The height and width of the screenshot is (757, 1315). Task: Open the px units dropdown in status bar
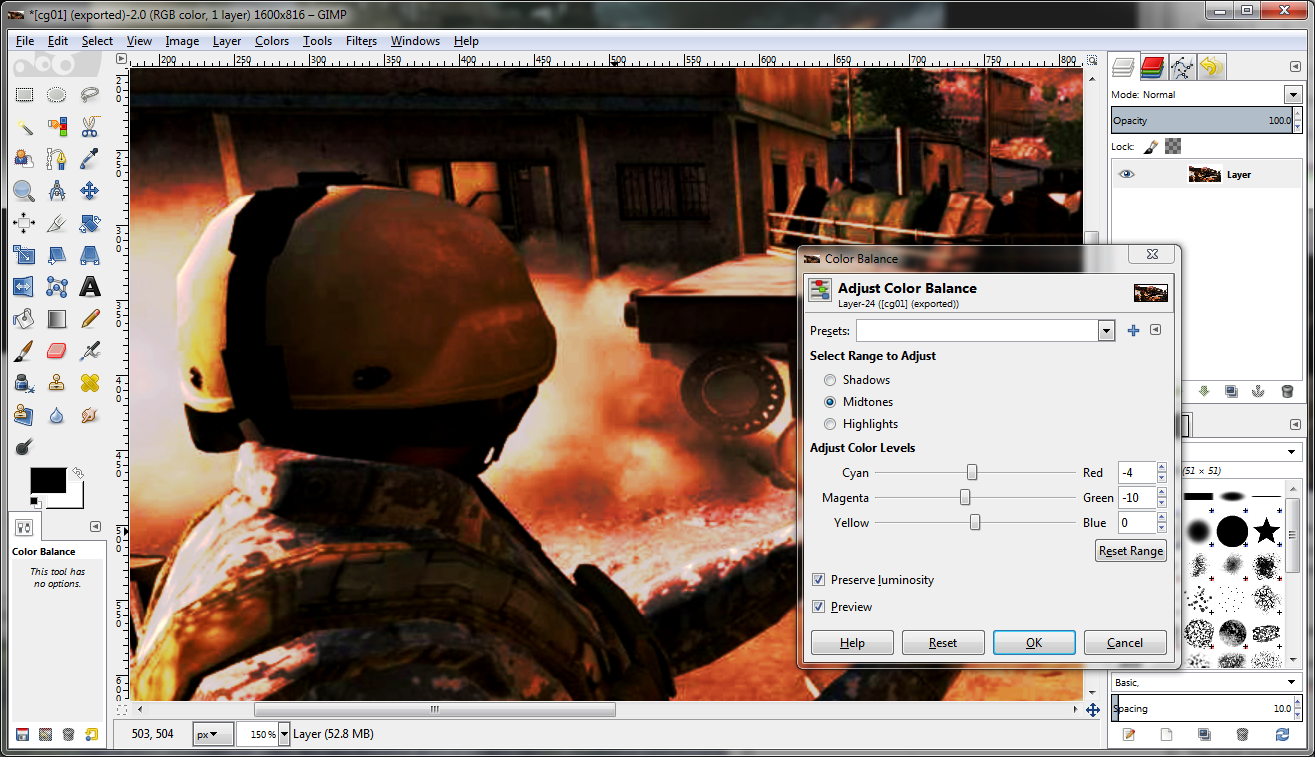click(x=212, y=734)
